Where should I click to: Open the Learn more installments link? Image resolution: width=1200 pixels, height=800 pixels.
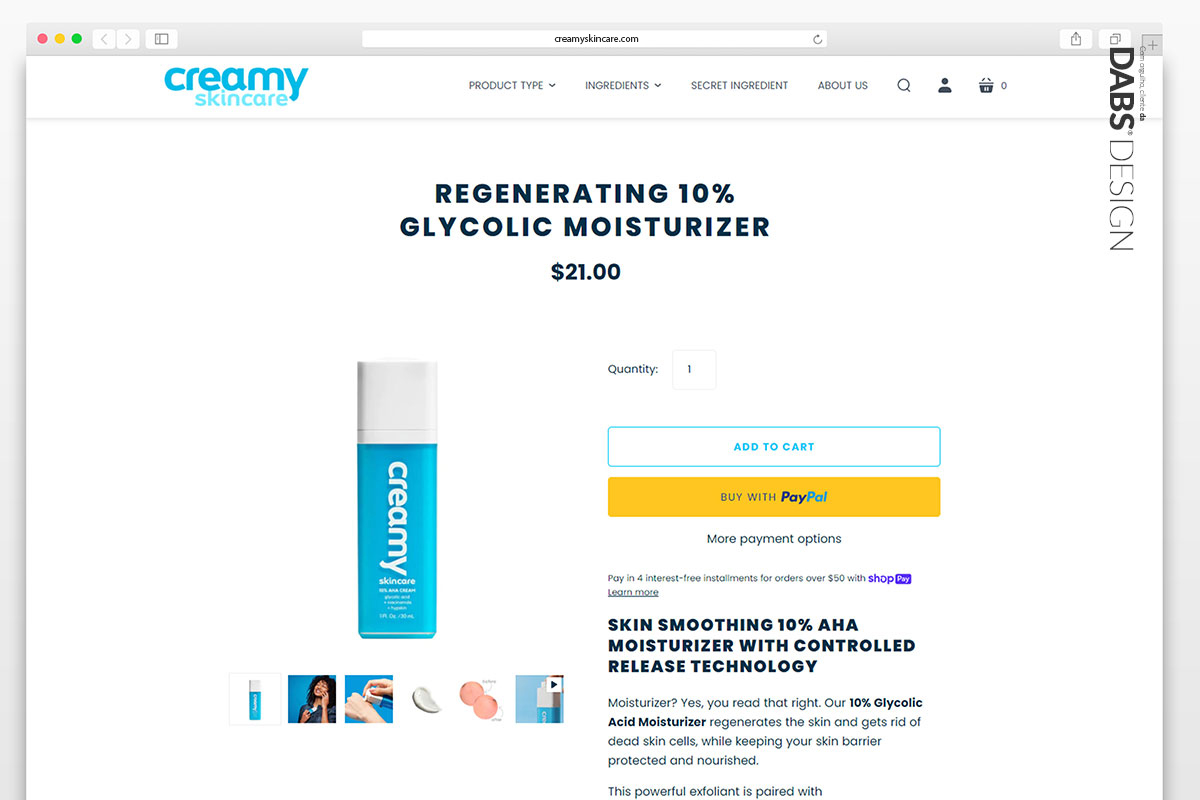(633, 593)
